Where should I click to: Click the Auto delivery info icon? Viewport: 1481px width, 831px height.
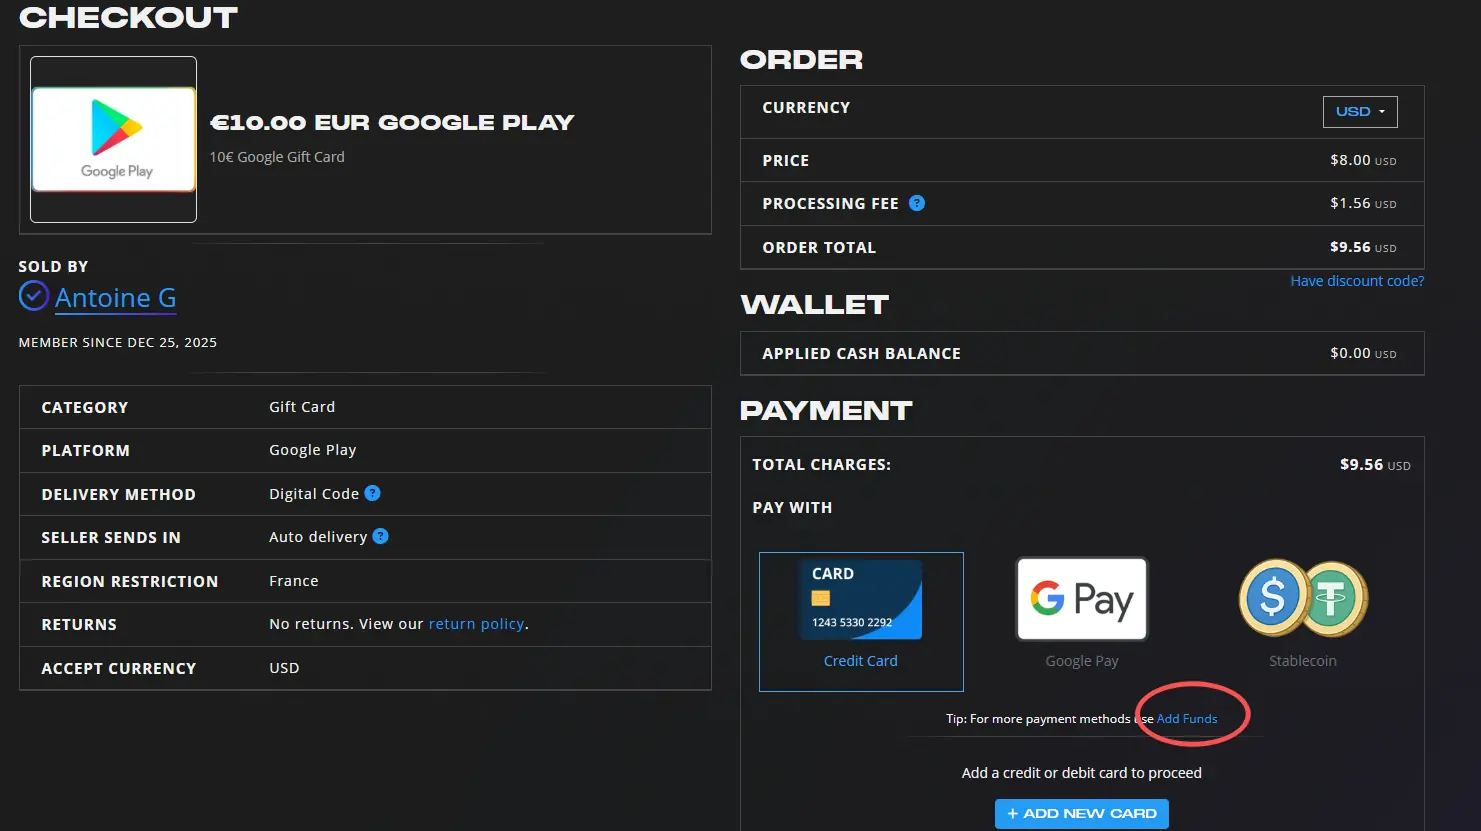point(381,536)
